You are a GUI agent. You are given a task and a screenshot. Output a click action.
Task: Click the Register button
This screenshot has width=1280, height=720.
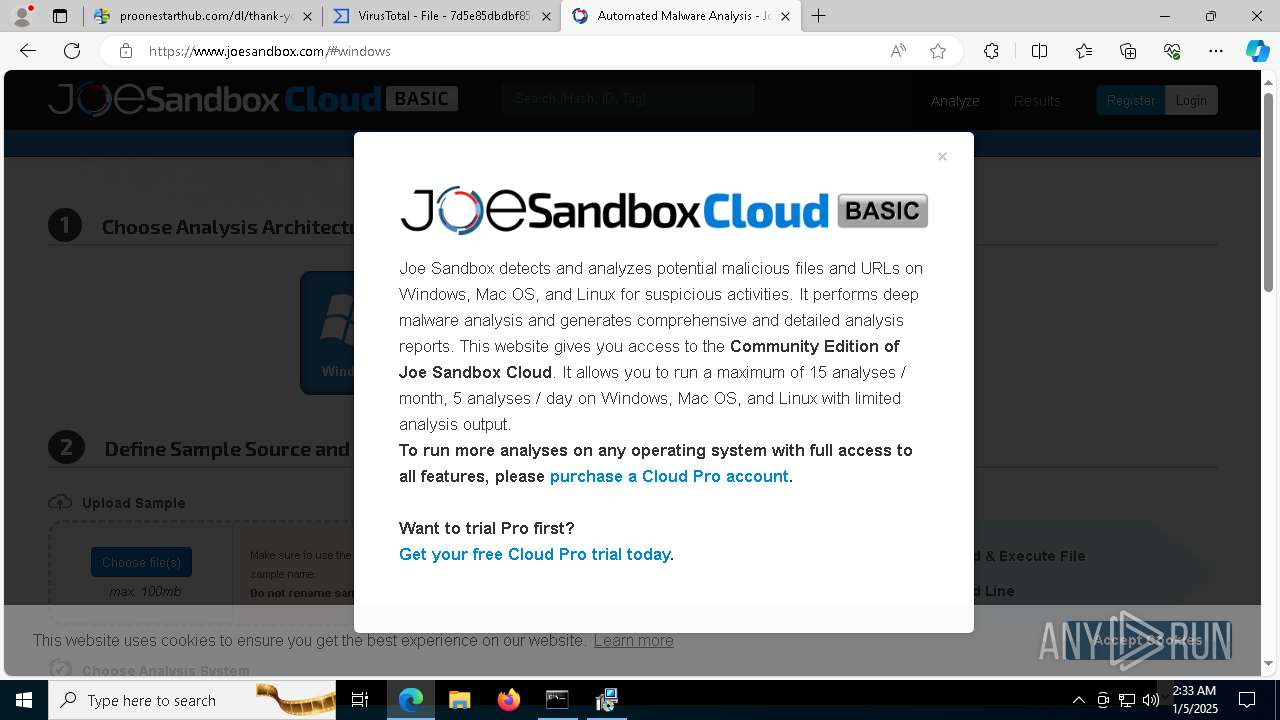[x=1130, y=100]
